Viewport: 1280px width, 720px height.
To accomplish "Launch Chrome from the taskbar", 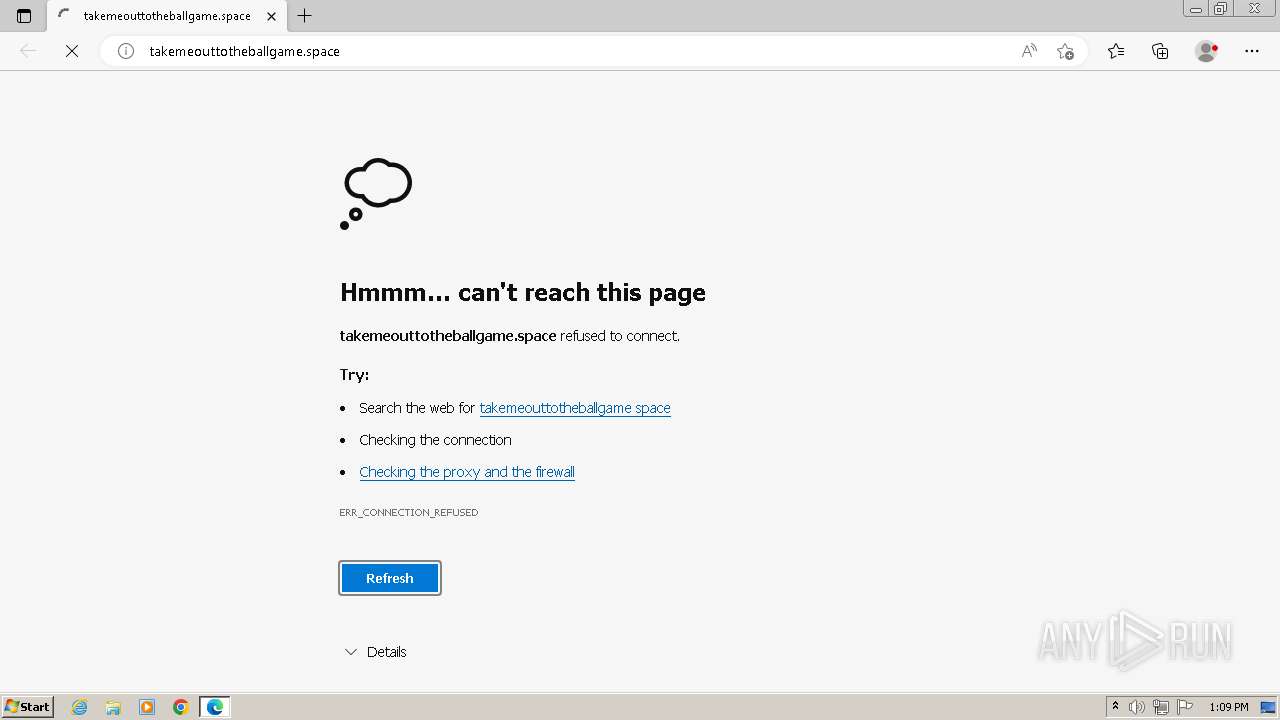I will [x=181, y=707].
